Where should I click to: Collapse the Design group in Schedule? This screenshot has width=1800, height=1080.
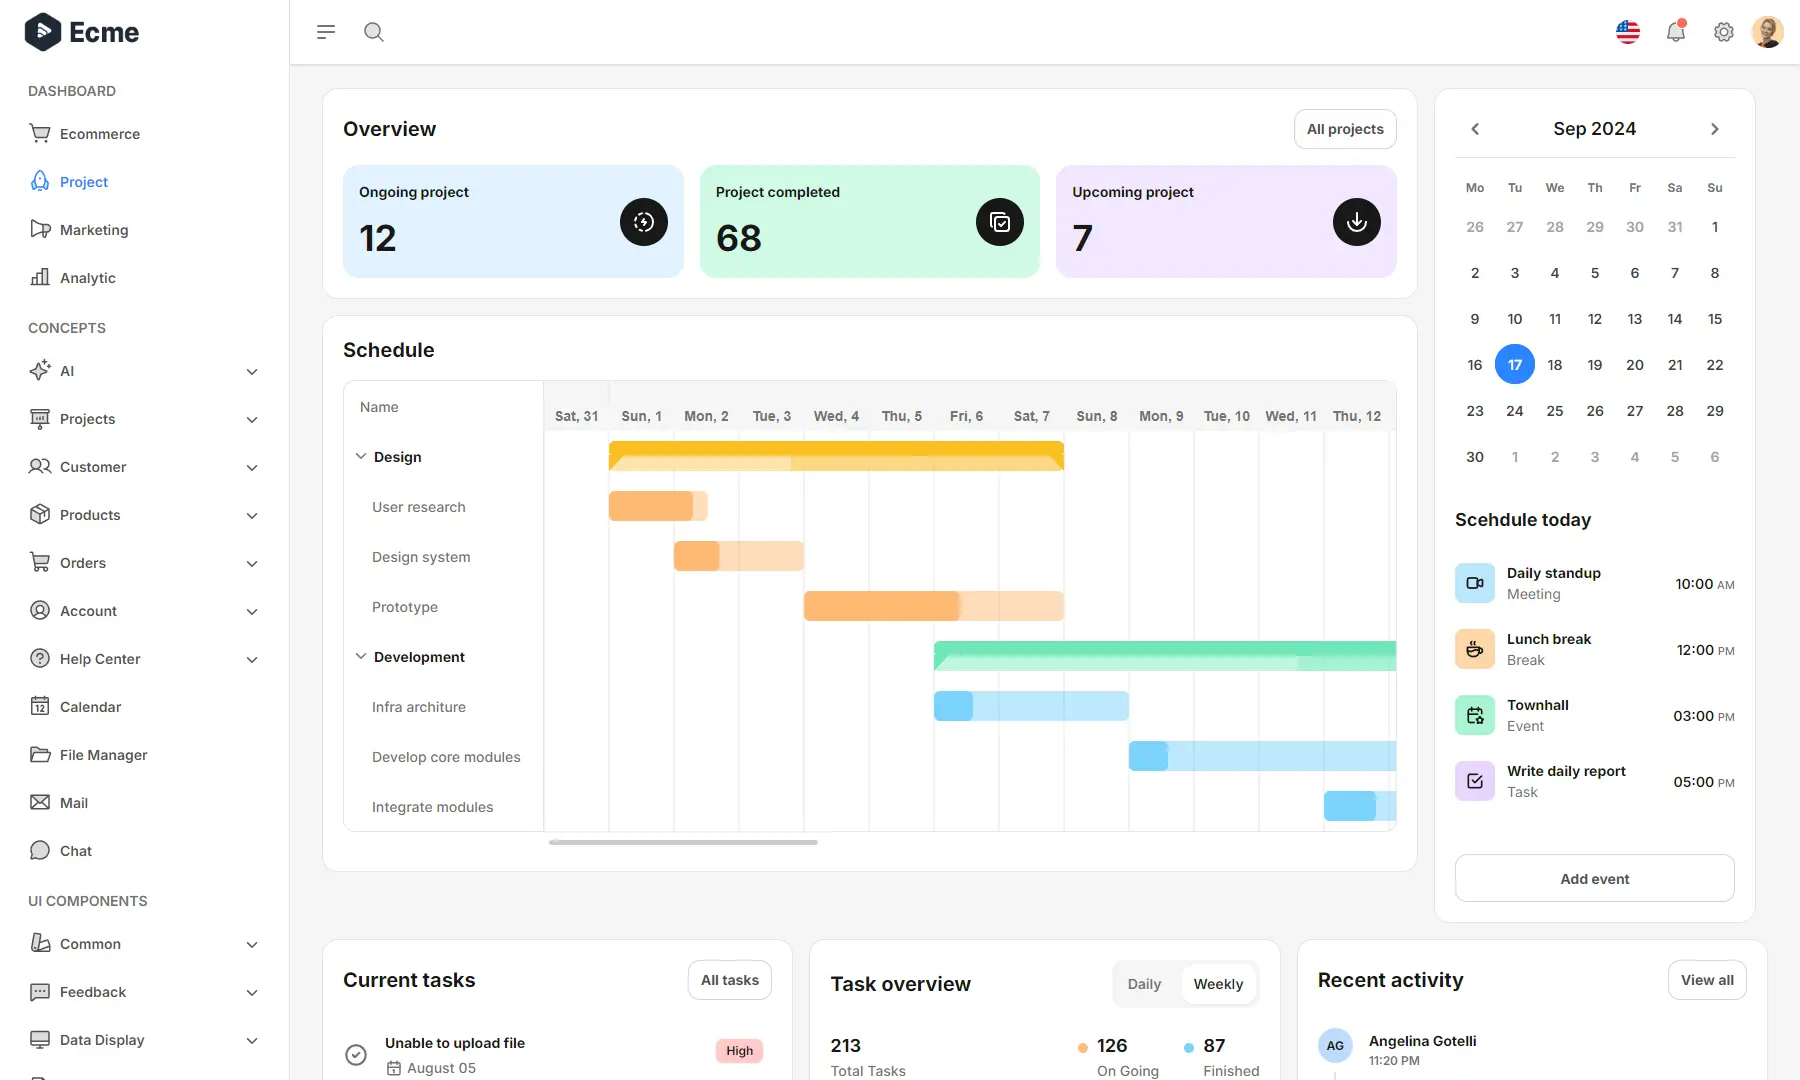click(x=361, y=456)
